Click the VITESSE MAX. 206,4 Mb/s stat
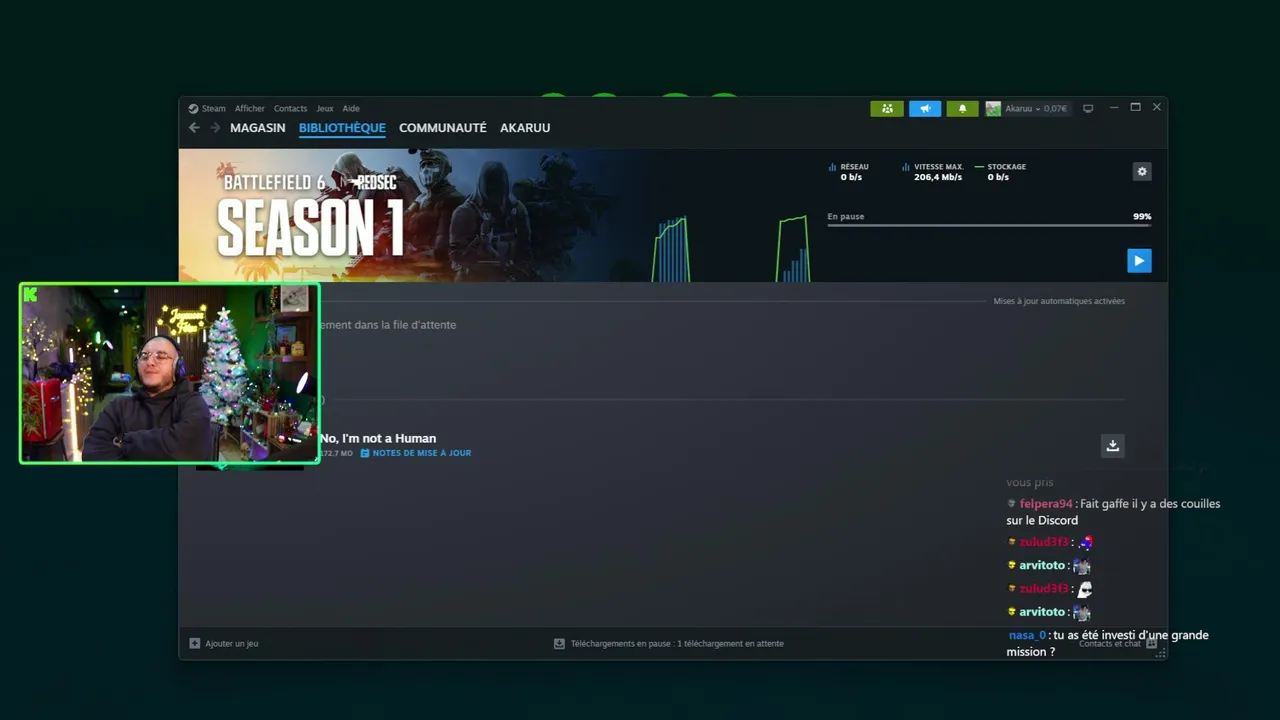Image resolution: width=1280 pixels, height=720 pixels. [x=933, y=172]
